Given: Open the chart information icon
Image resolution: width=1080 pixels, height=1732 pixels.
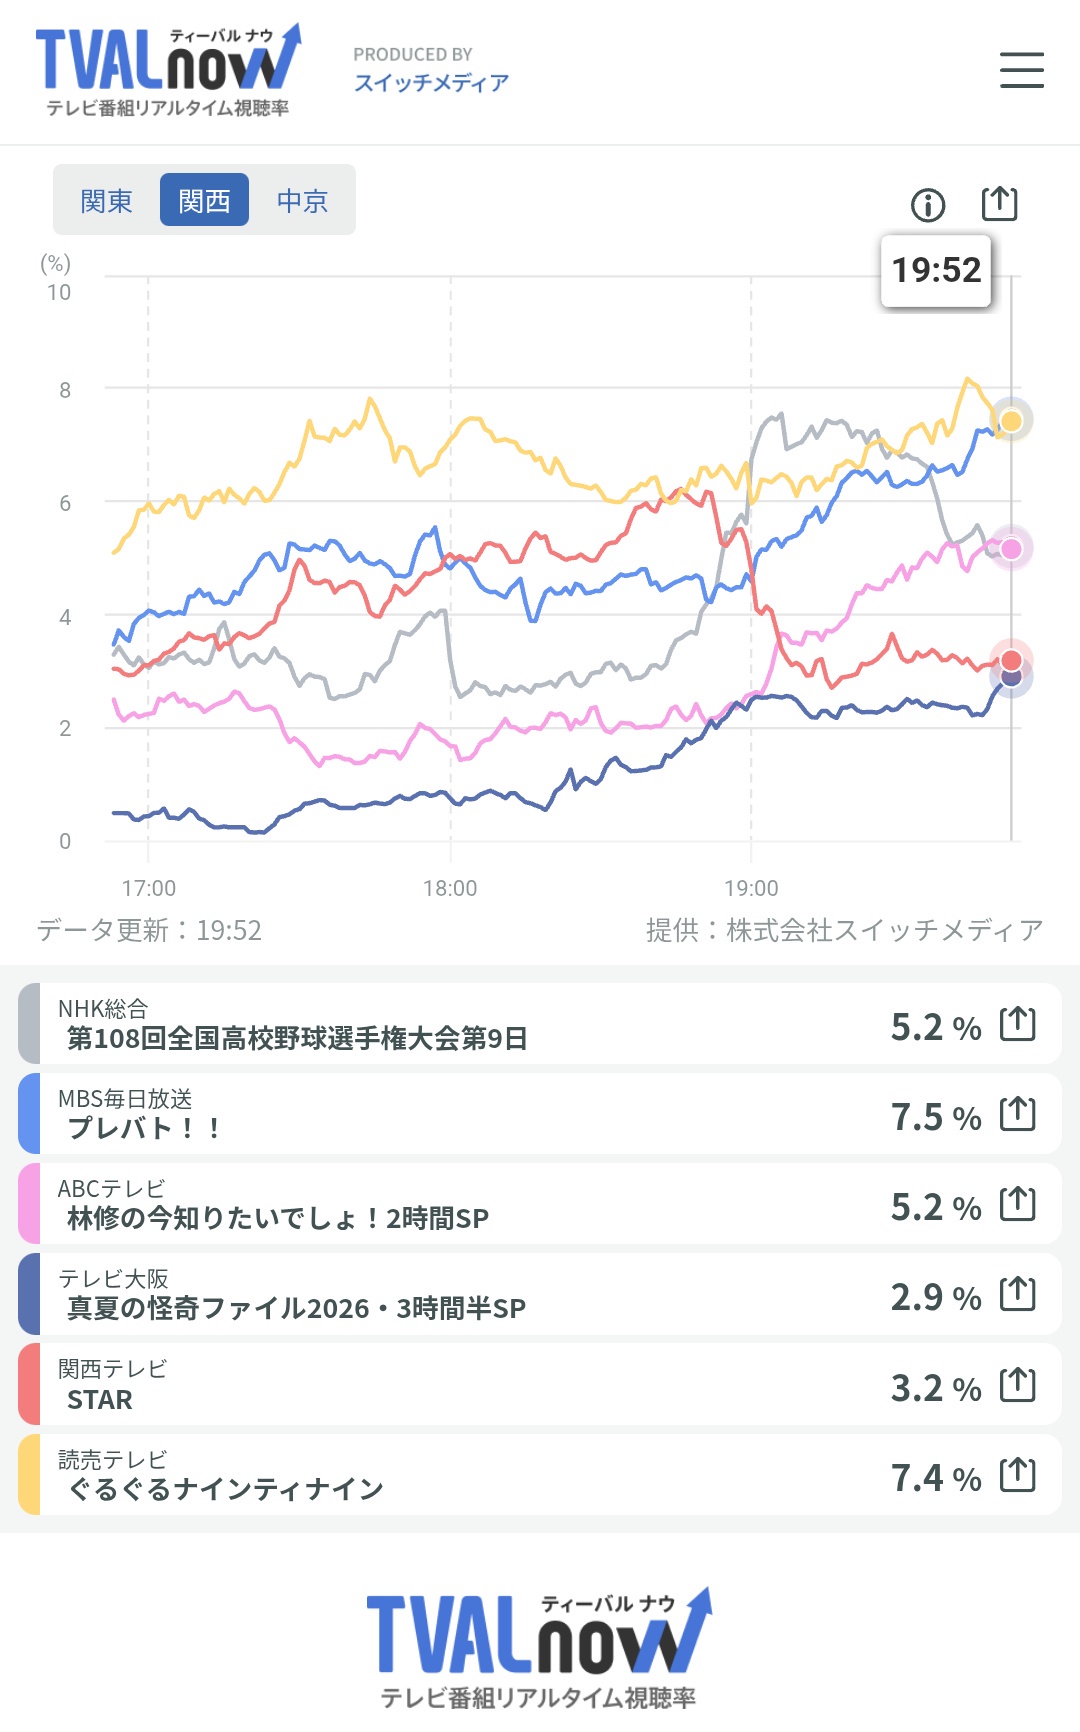Looking at the screenshot, I should [x=928, y=205].
